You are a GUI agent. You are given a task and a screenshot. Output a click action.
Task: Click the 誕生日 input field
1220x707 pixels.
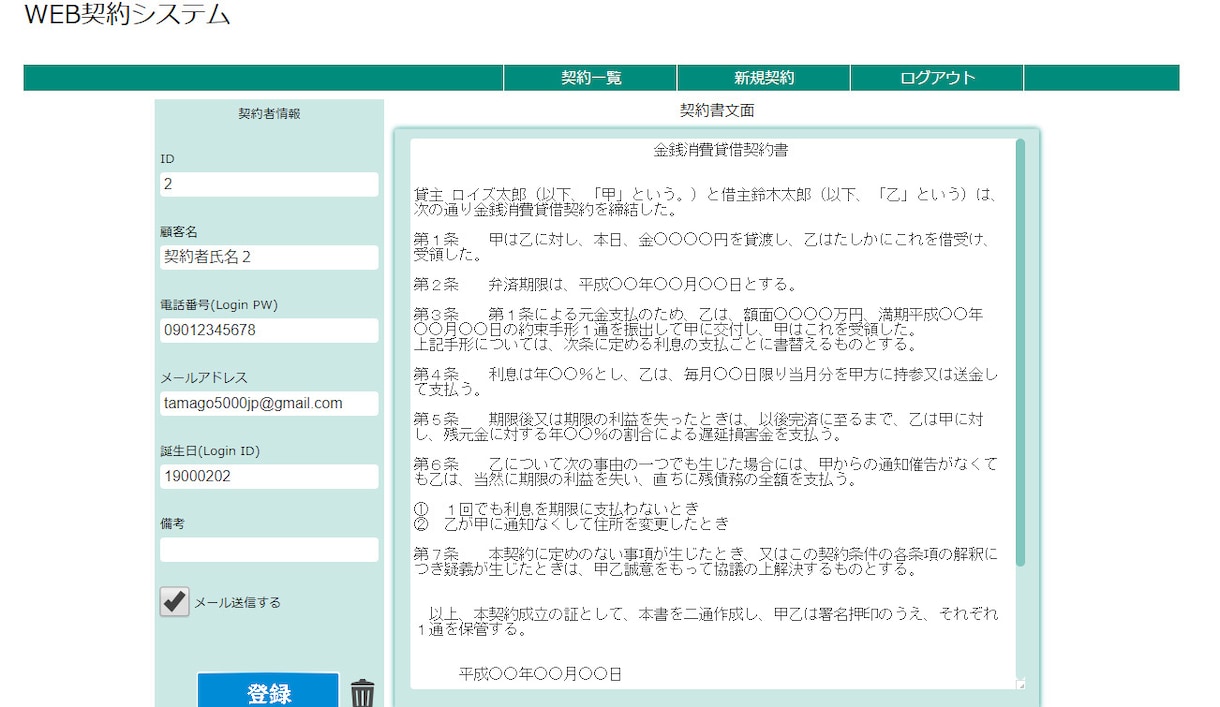[x=269, y=476]
